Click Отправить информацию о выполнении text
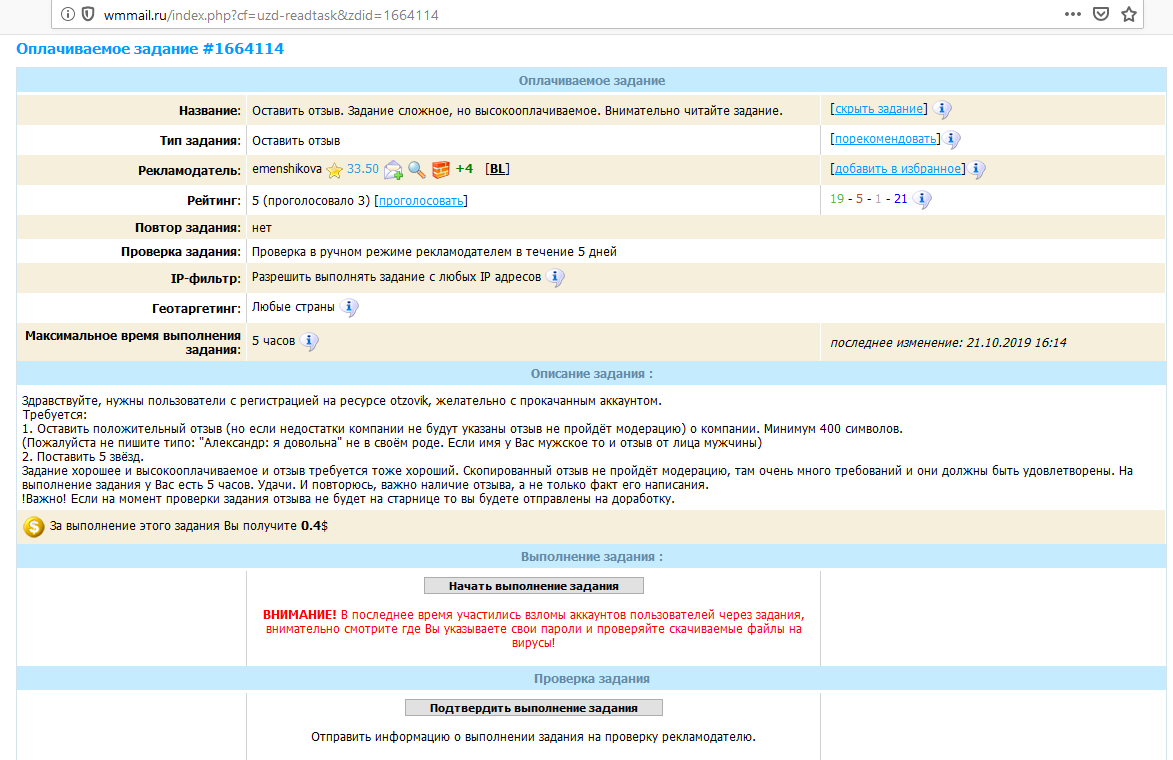This screenshot has width=1173, height=760. coord(533,737)
